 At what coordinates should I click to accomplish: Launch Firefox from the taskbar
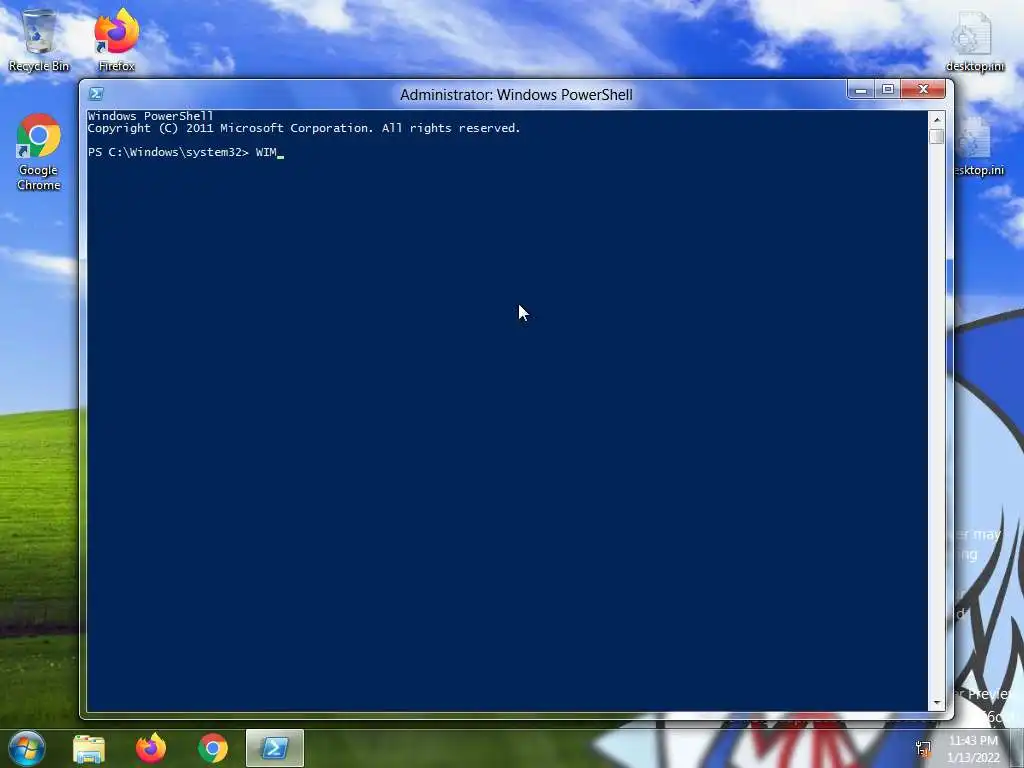[151, 748]
